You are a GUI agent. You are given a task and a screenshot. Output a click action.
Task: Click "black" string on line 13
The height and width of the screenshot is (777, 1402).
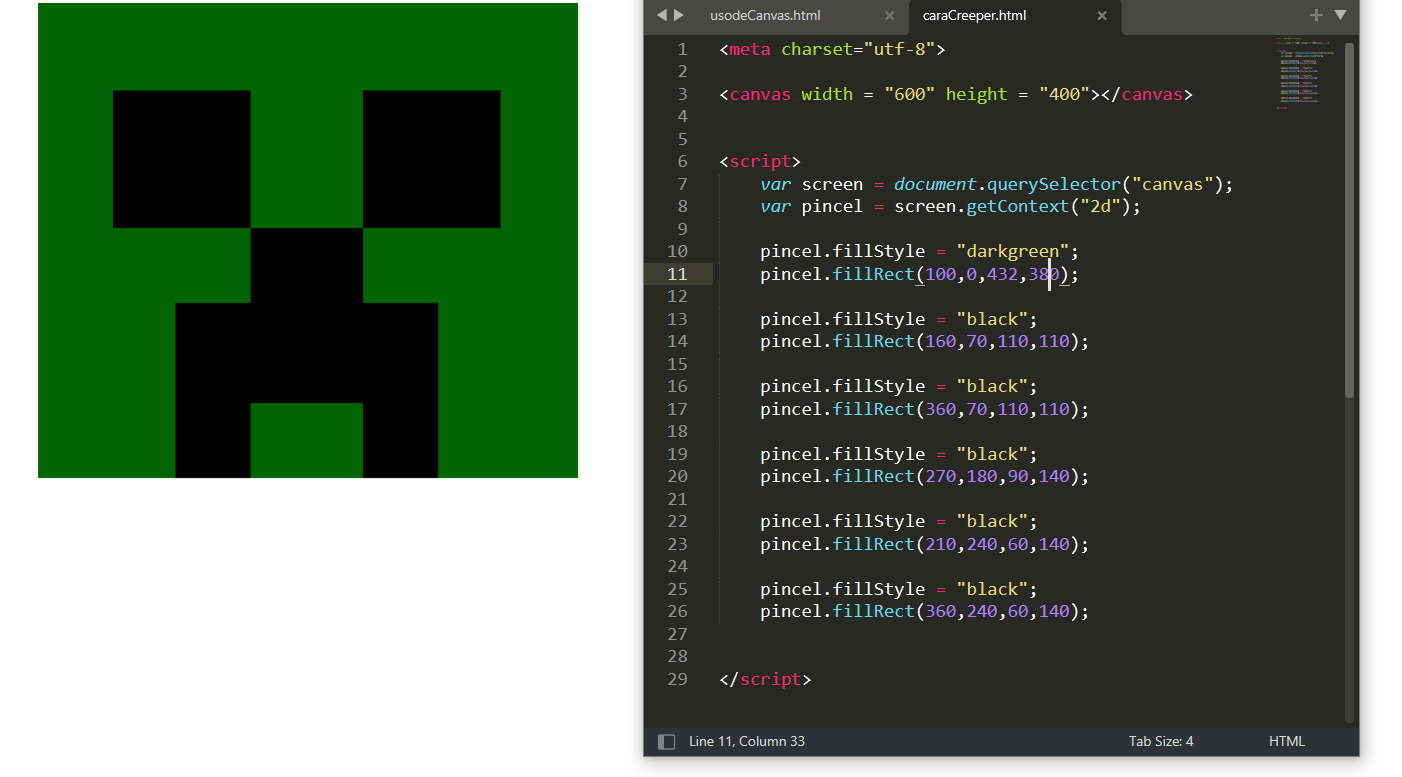coord(992,319)
